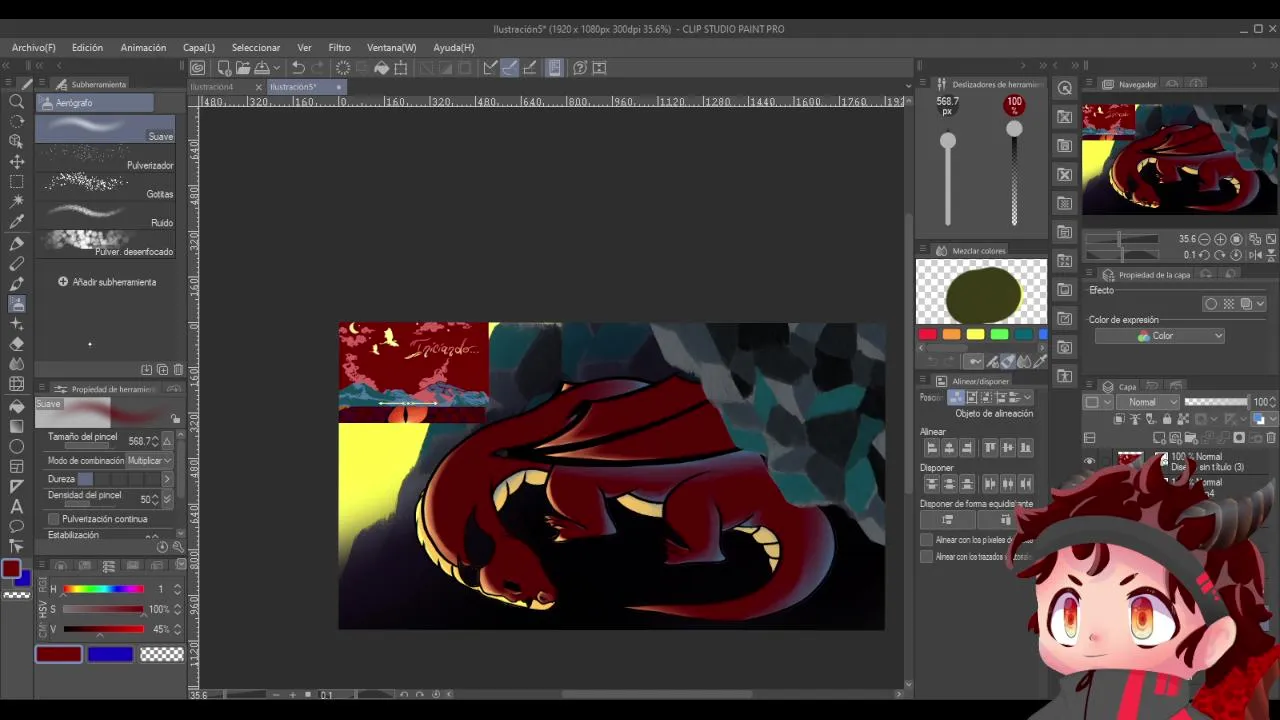Image resolution: width=1280 pixels, height=720 pixels.
Task: Select the Eraser tool
Action: click(17, 344)
